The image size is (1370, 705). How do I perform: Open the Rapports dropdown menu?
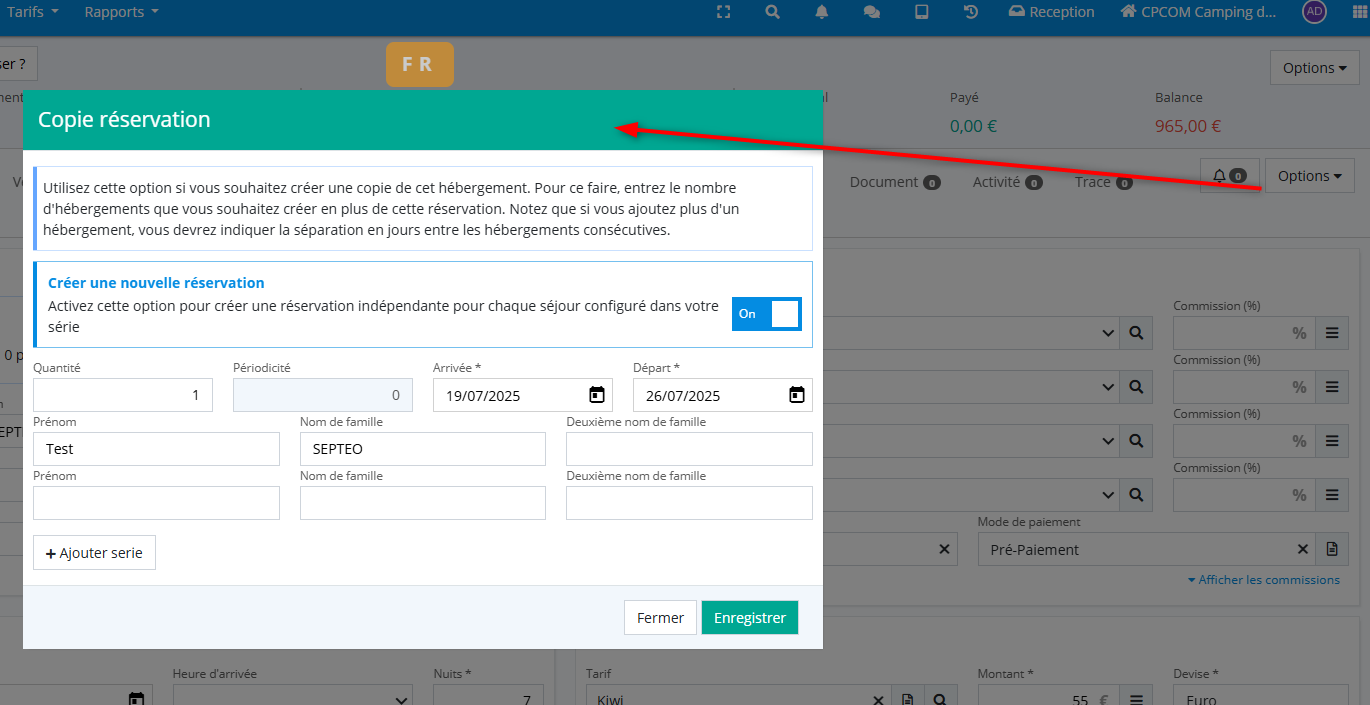coord(121,12)
